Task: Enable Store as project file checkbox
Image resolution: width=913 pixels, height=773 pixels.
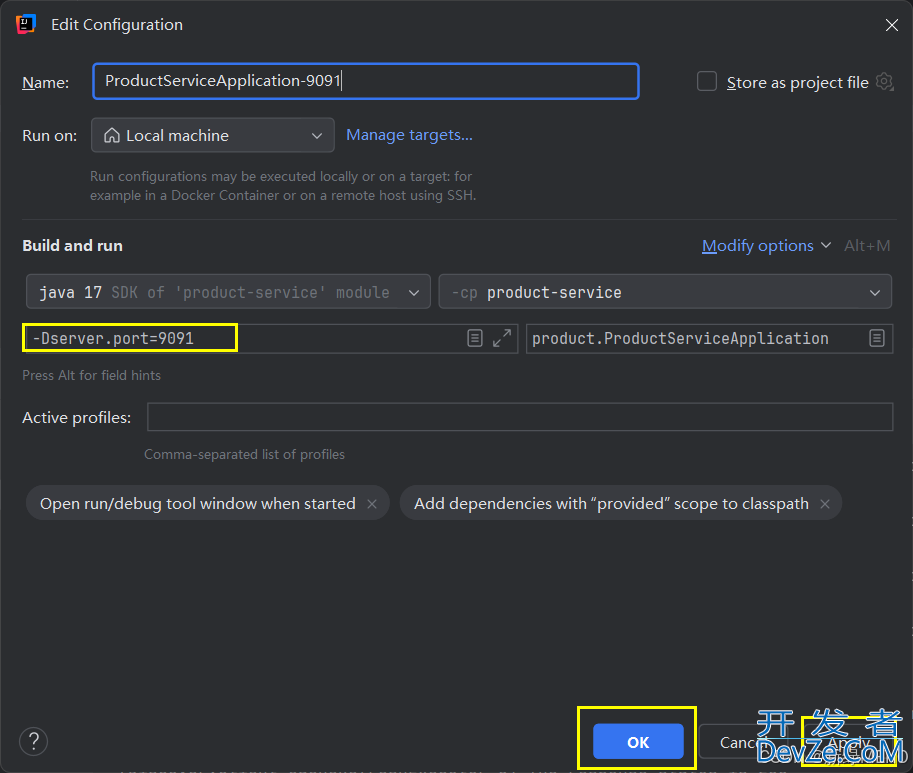Action: tap(706, 81)
